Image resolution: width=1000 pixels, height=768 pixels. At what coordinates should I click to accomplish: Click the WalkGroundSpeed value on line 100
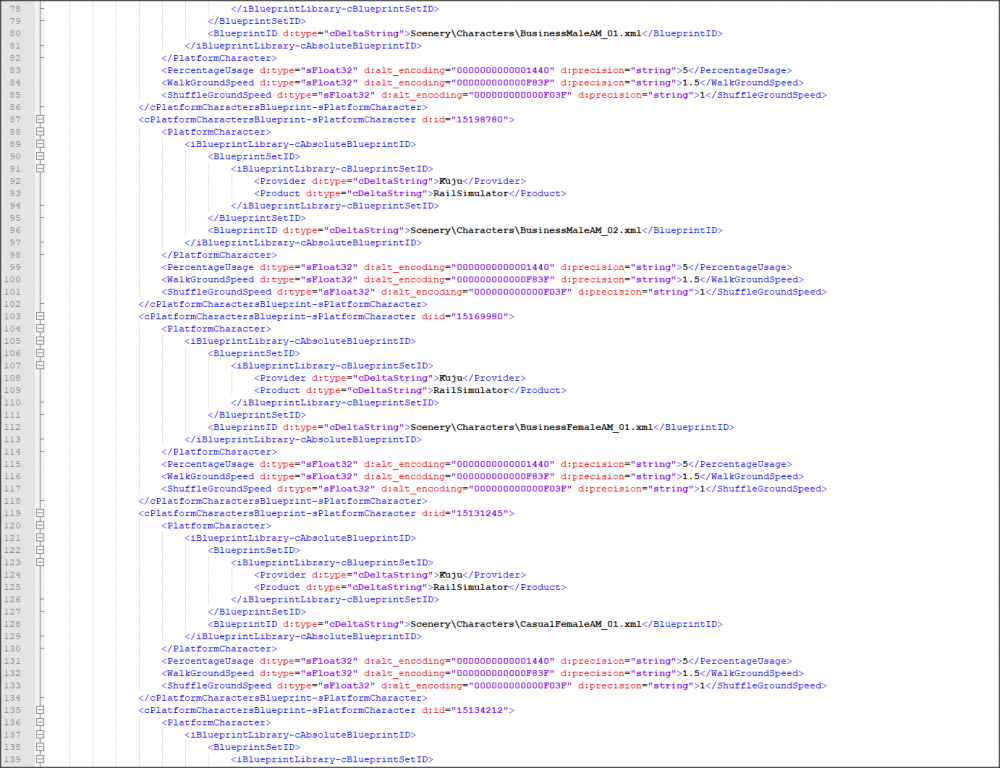pos(690,280)
